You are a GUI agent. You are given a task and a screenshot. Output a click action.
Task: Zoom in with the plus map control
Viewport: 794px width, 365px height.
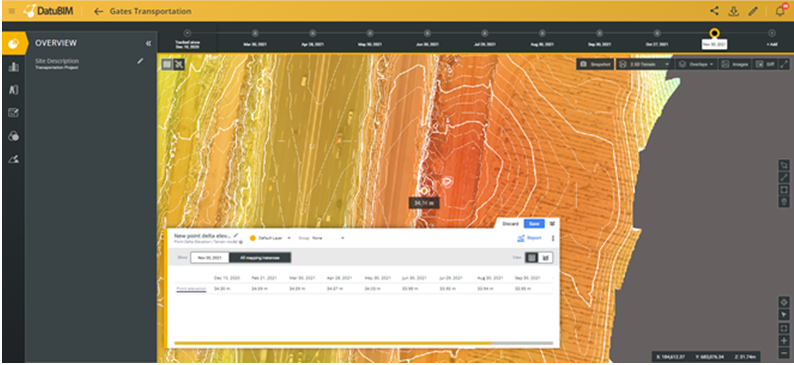coord(784,341)
